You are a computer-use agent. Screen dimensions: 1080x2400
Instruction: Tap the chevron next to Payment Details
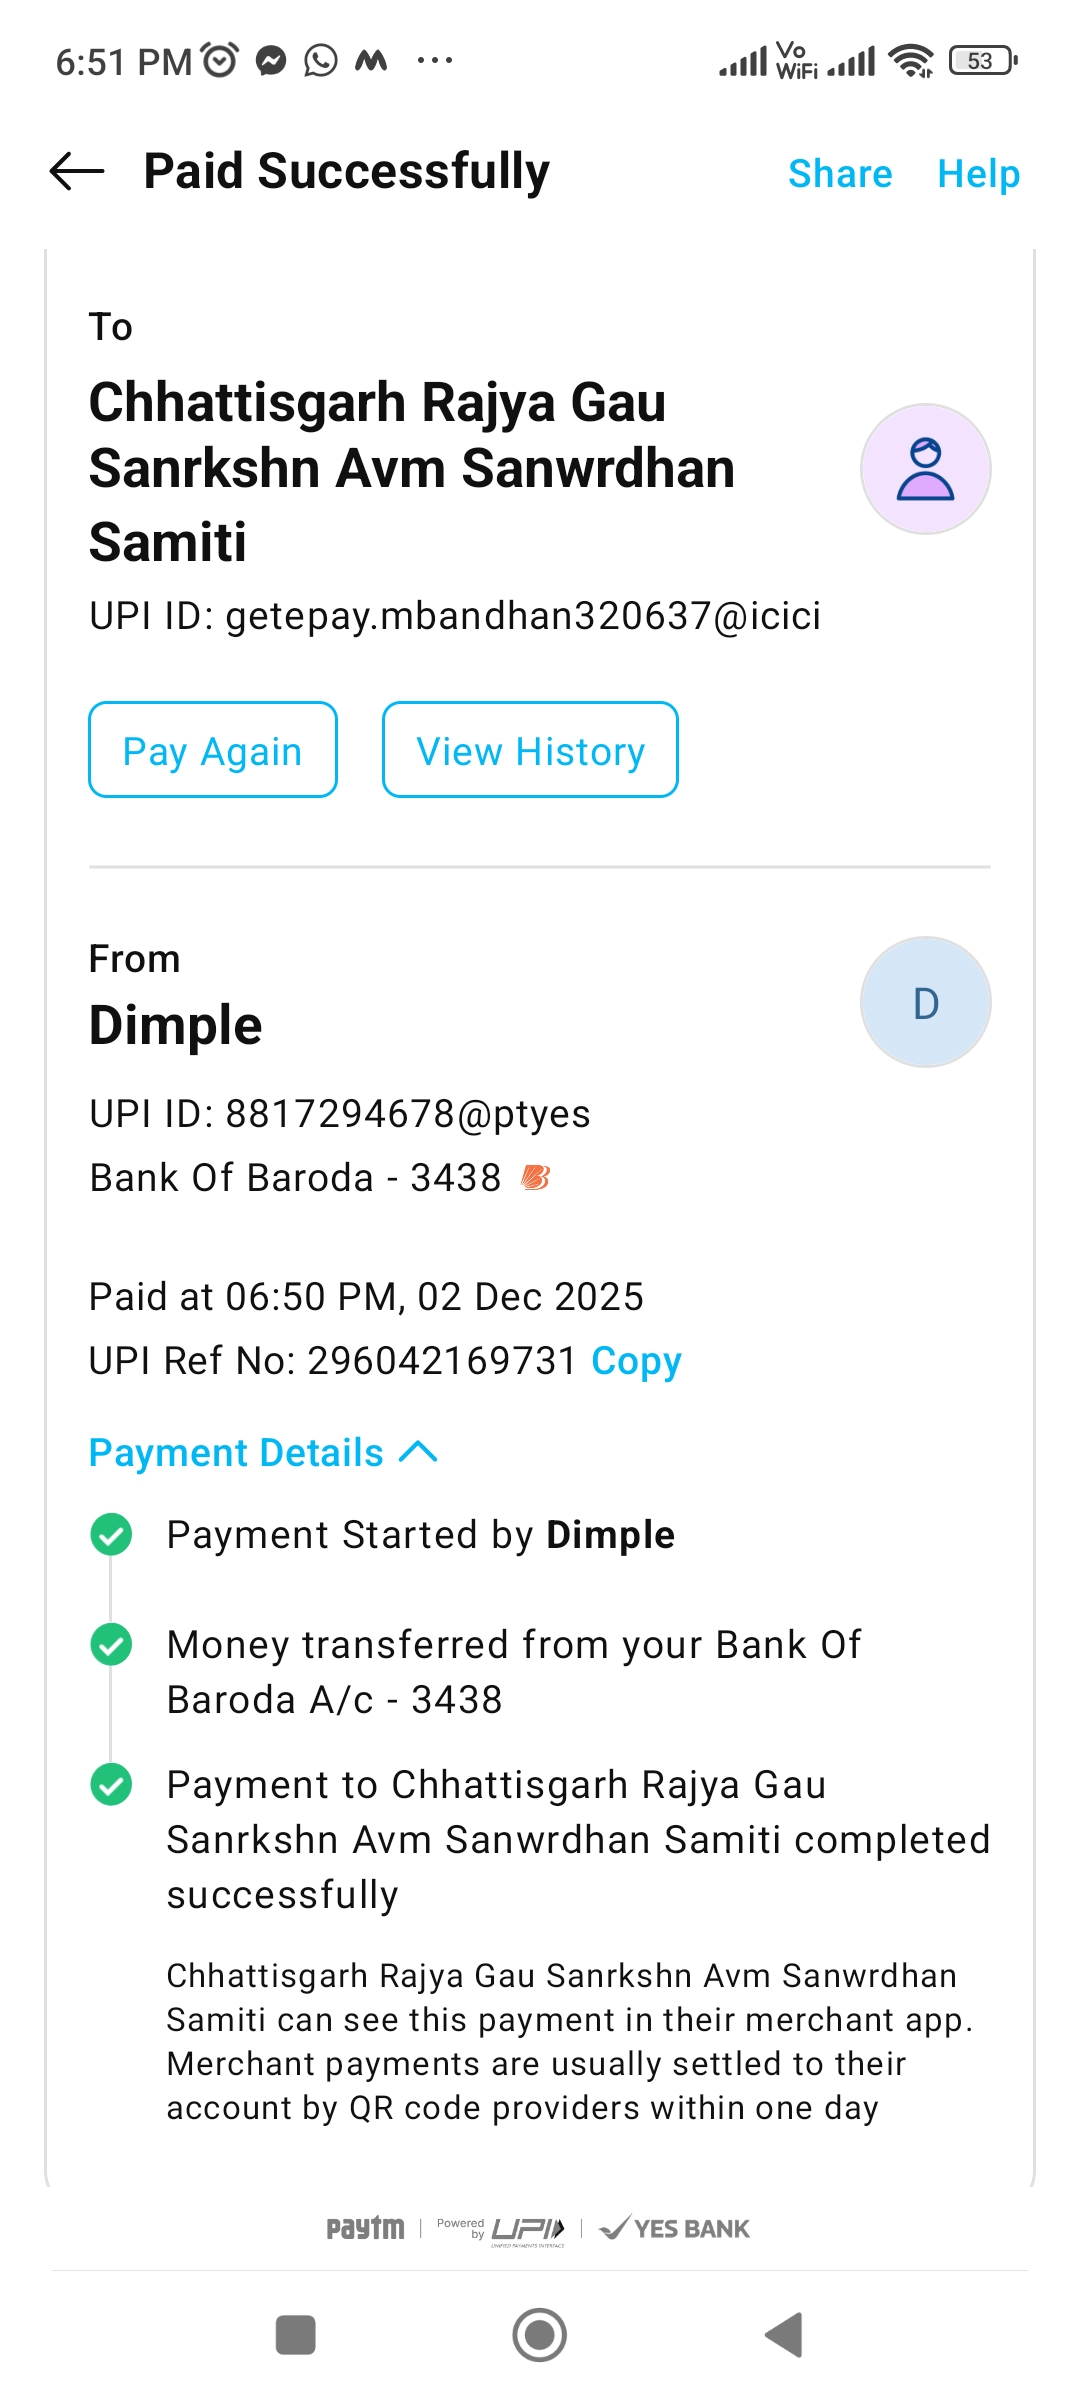[x=418, y=1452]
